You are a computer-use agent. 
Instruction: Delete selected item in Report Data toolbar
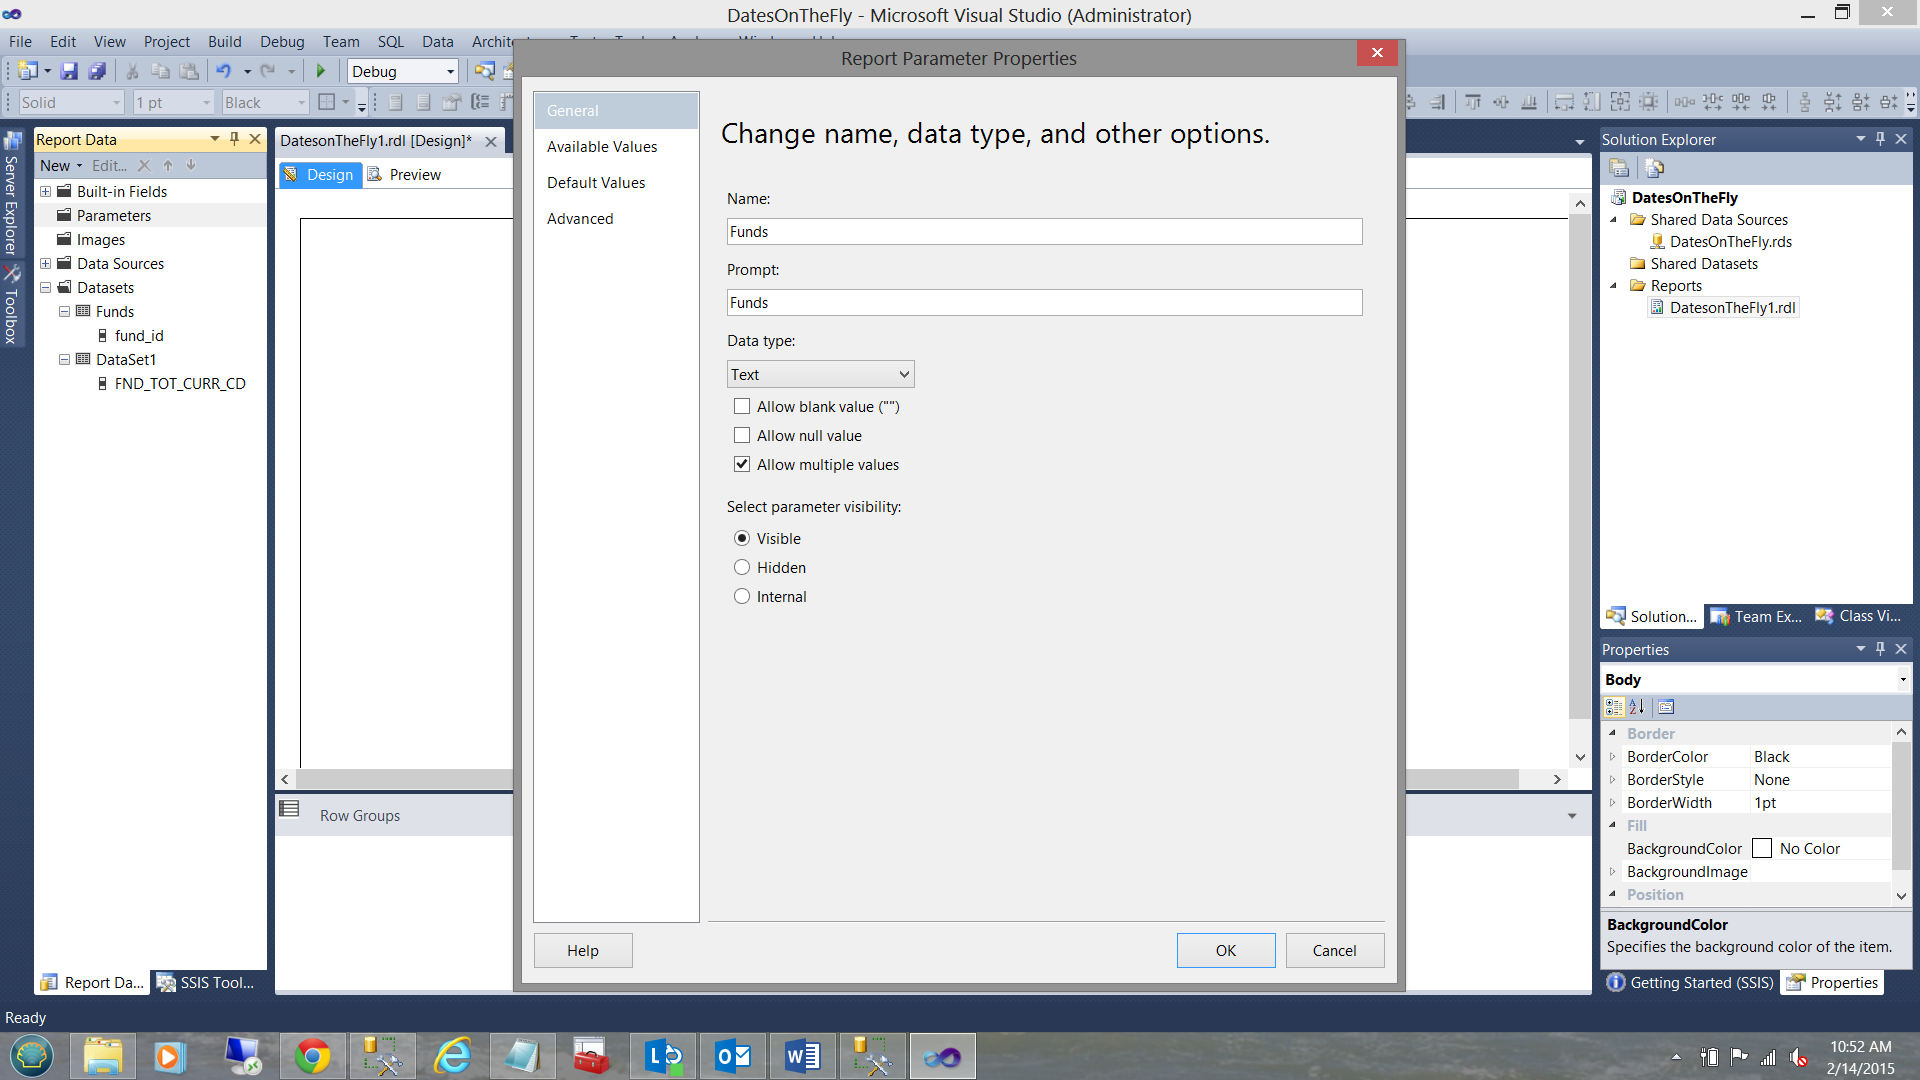(144, 166)
